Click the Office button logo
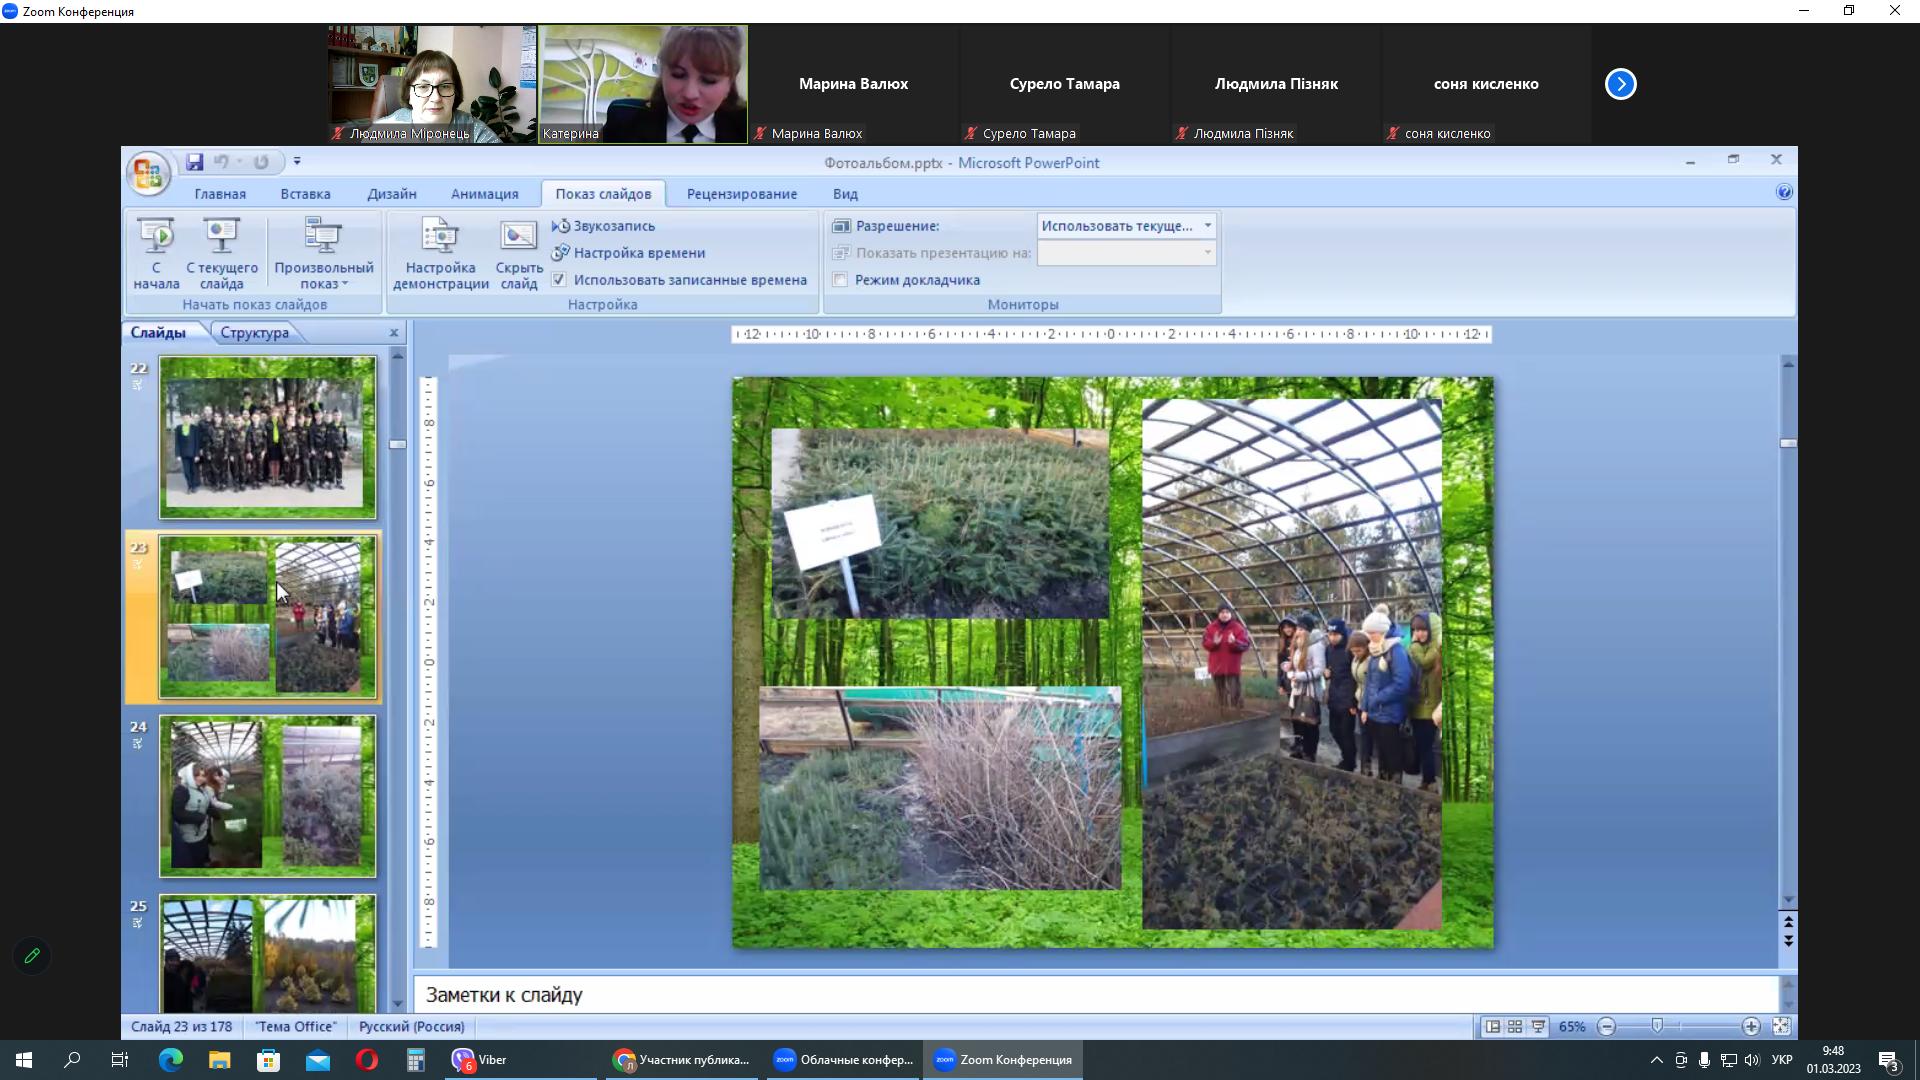Image resolution: width=1920 pixels, height=1080 pixels. click(x=148, y=174)
